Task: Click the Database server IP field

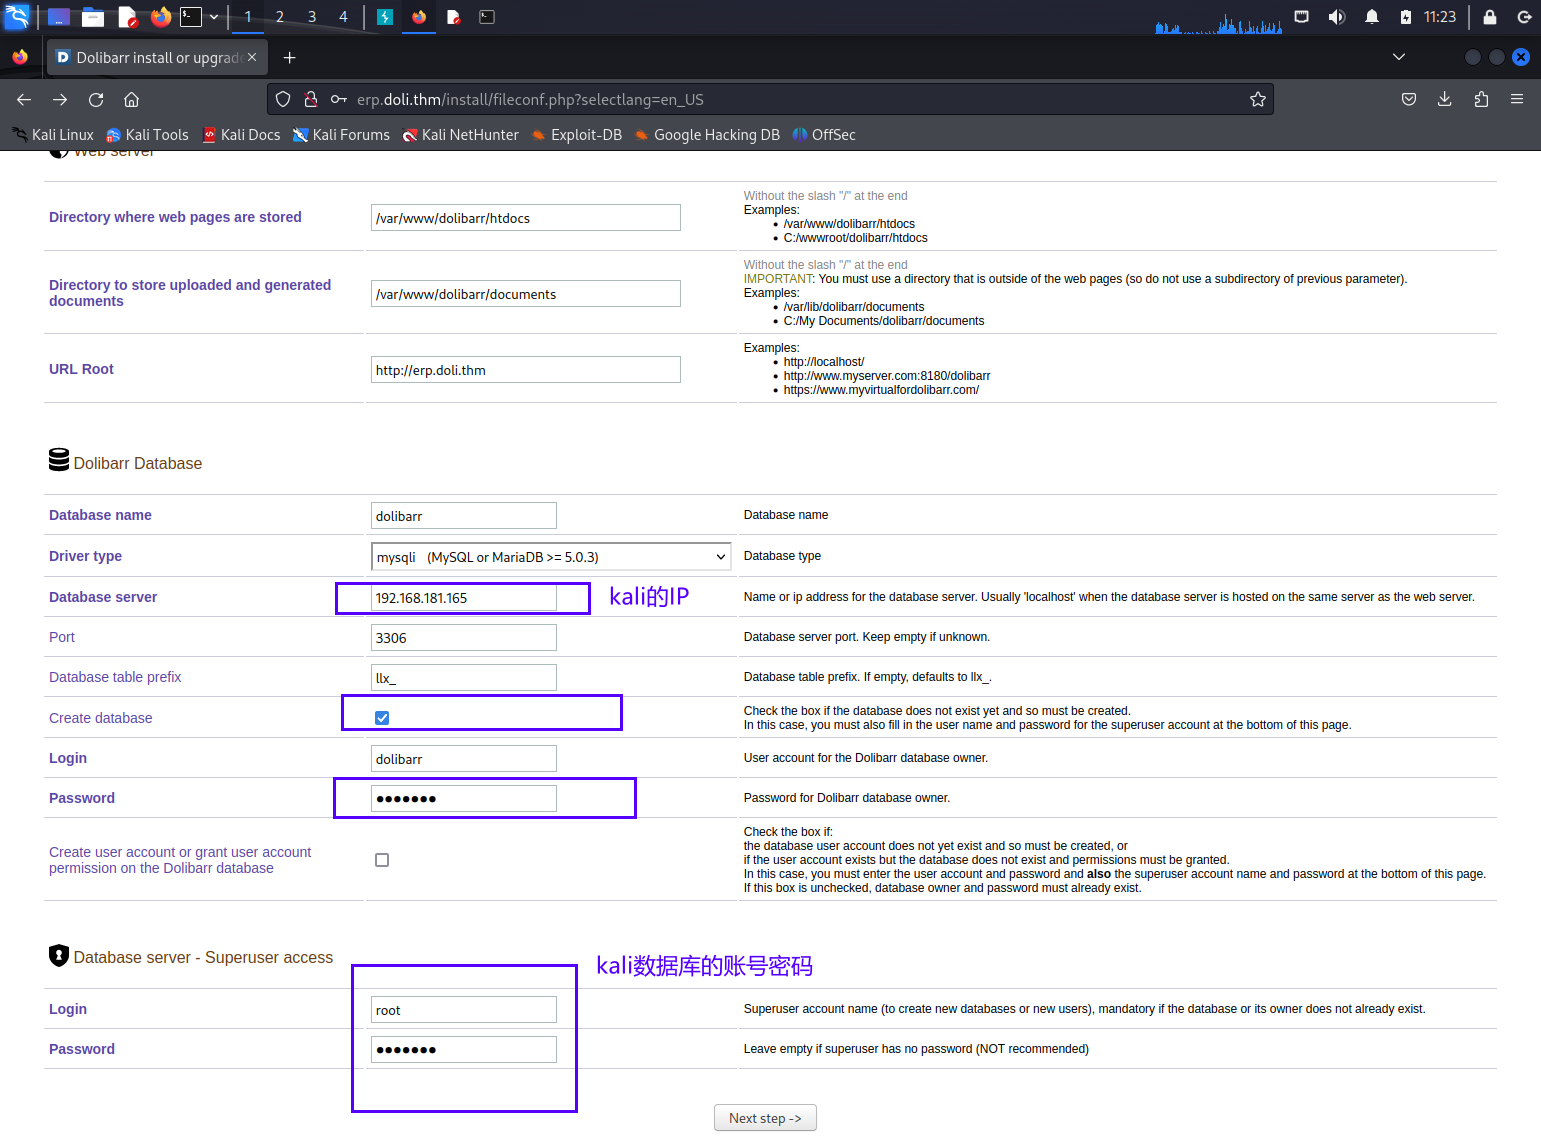Action: (463, 597)
